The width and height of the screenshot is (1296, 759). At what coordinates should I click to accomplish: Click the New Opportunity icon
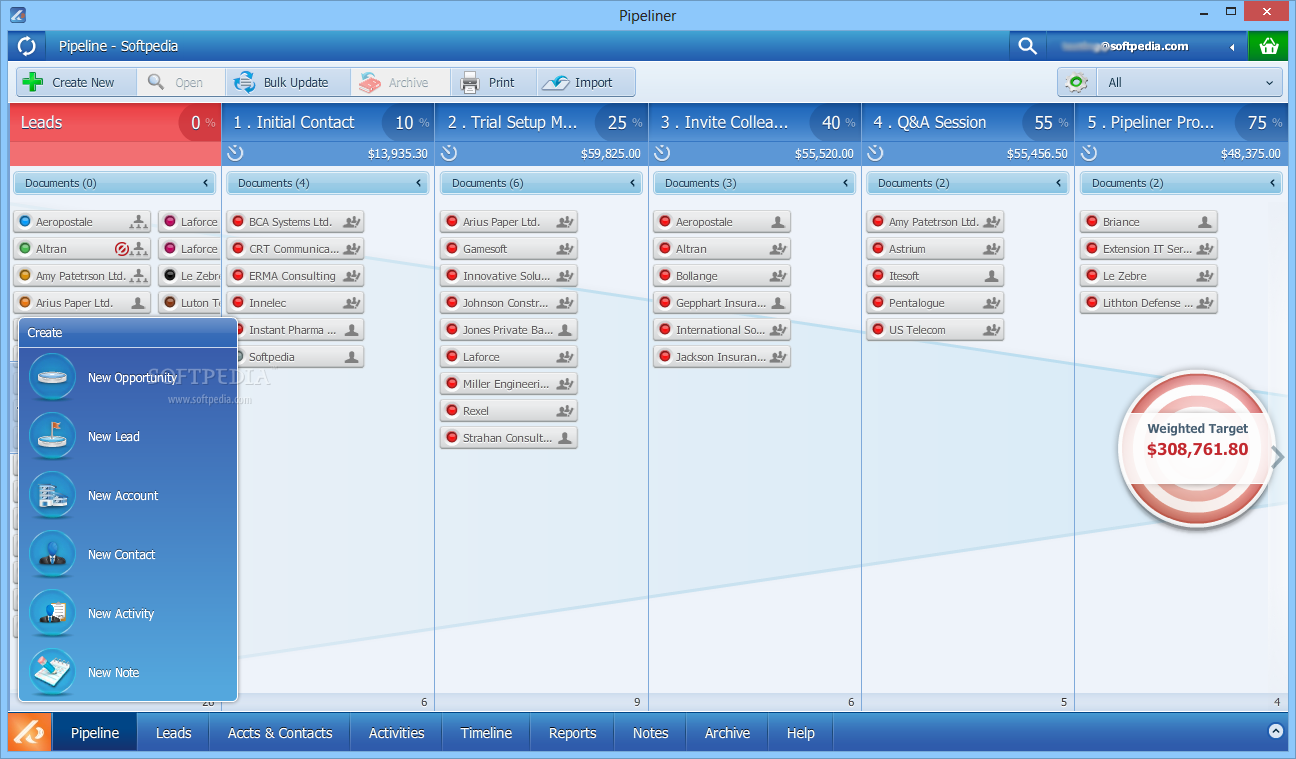53,378
